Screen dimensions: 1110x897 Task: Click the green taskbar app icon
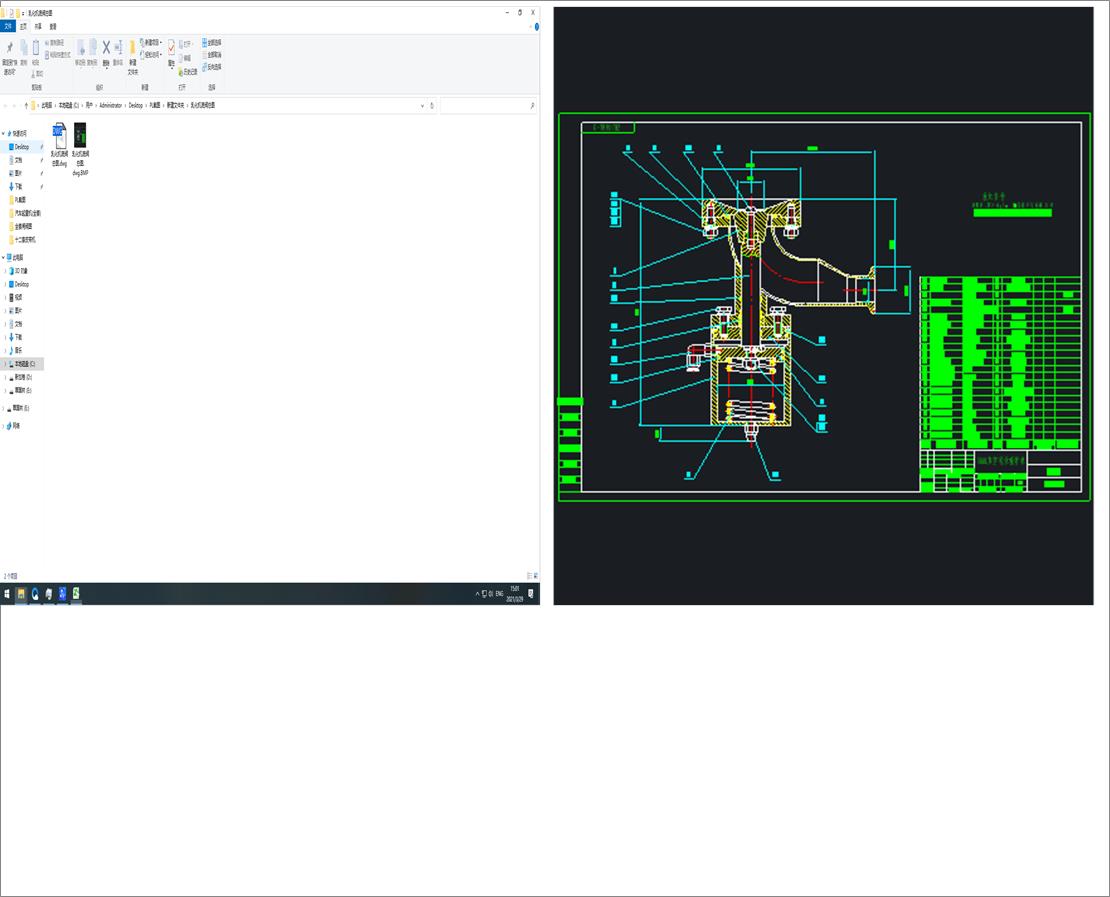click(76, 594)
